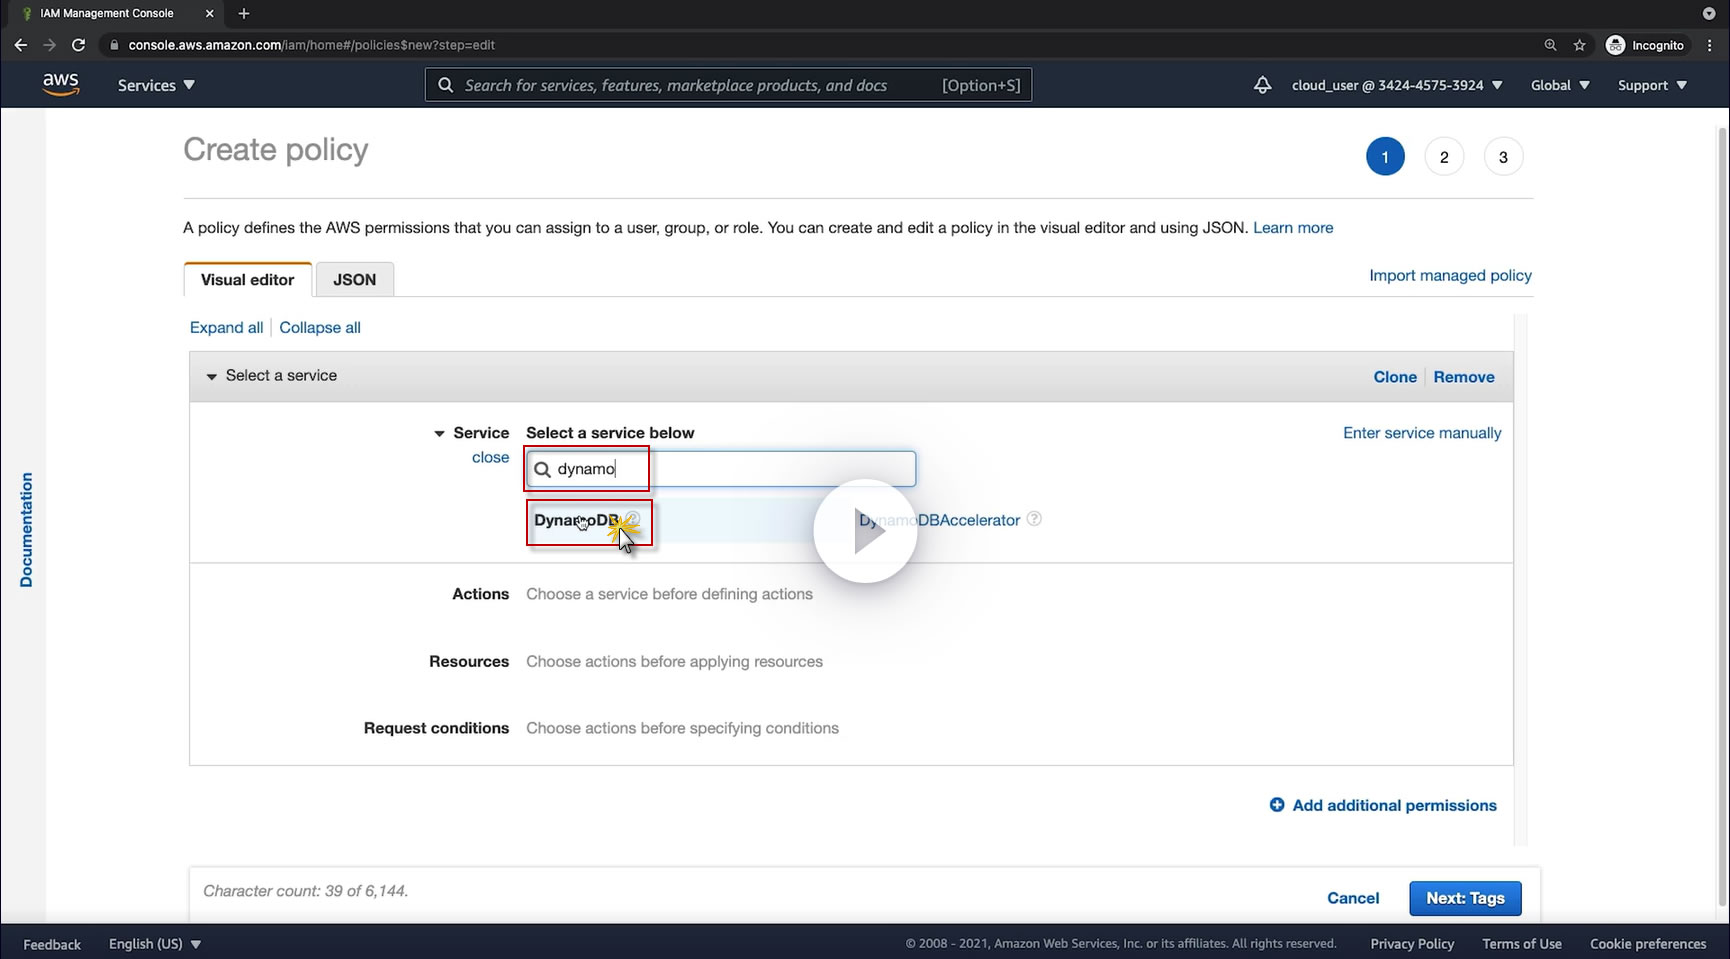1730x959 pixels.
Task: Collapse the Select a service section
Action: (x=212, y=376)
